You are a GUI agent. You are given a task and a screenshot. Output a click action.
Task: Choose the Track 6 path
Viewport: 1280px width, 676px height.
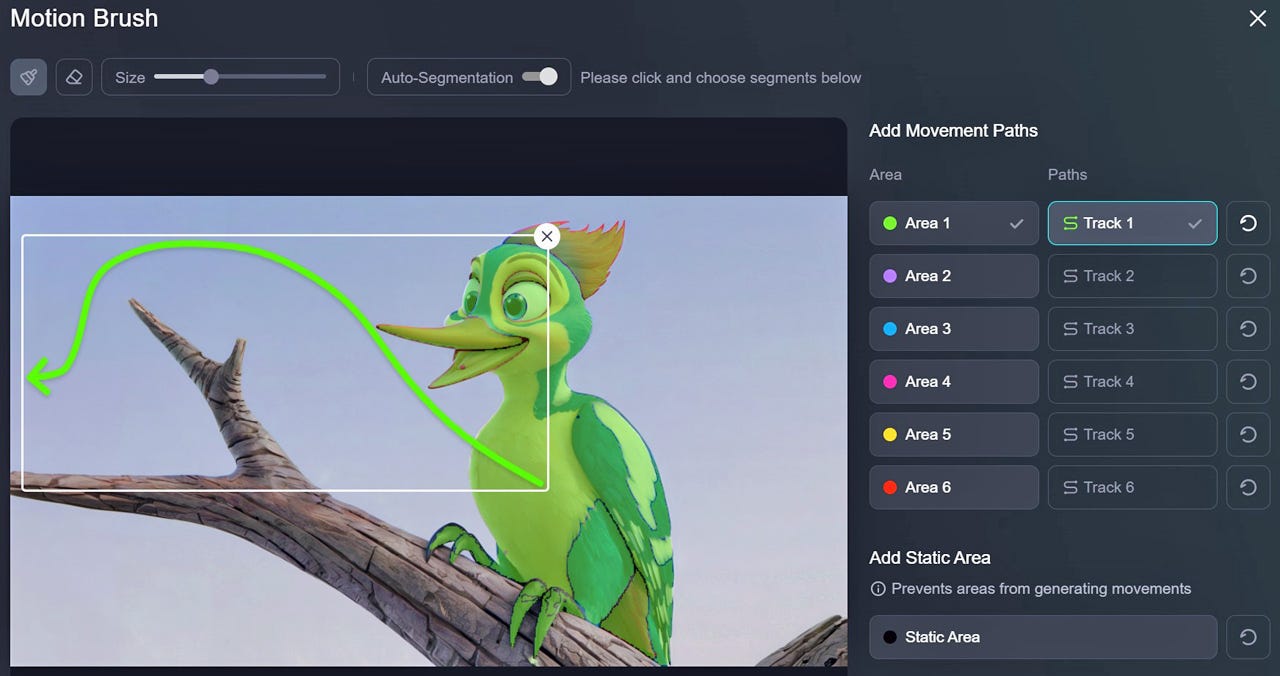[x=1132, y=488]
